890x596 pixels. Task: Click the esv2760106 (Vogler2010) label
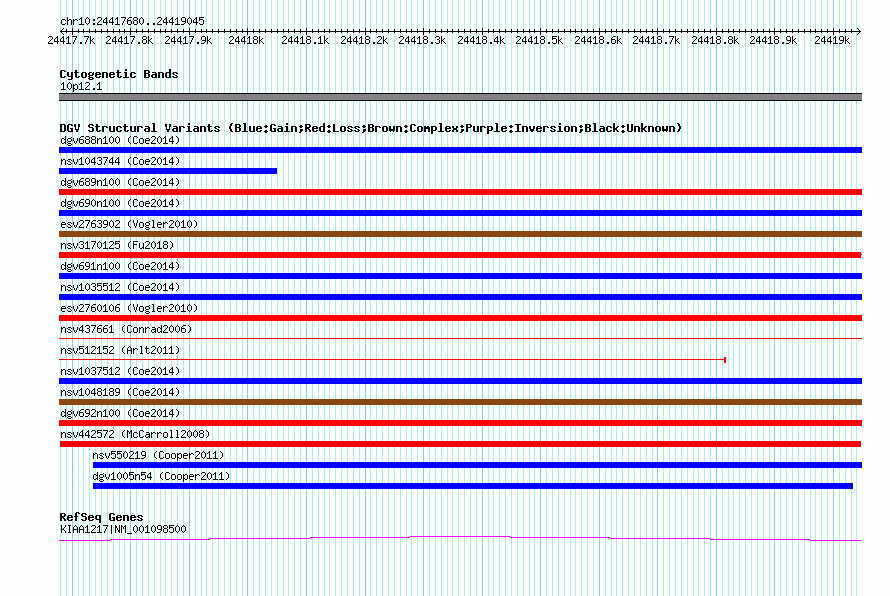(x=129, y=308)
